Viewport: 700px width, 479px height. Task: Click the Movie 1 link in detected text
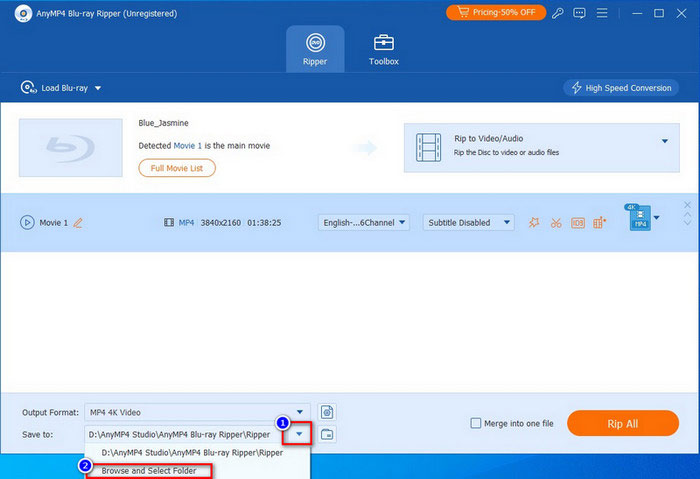click(188, 146)
